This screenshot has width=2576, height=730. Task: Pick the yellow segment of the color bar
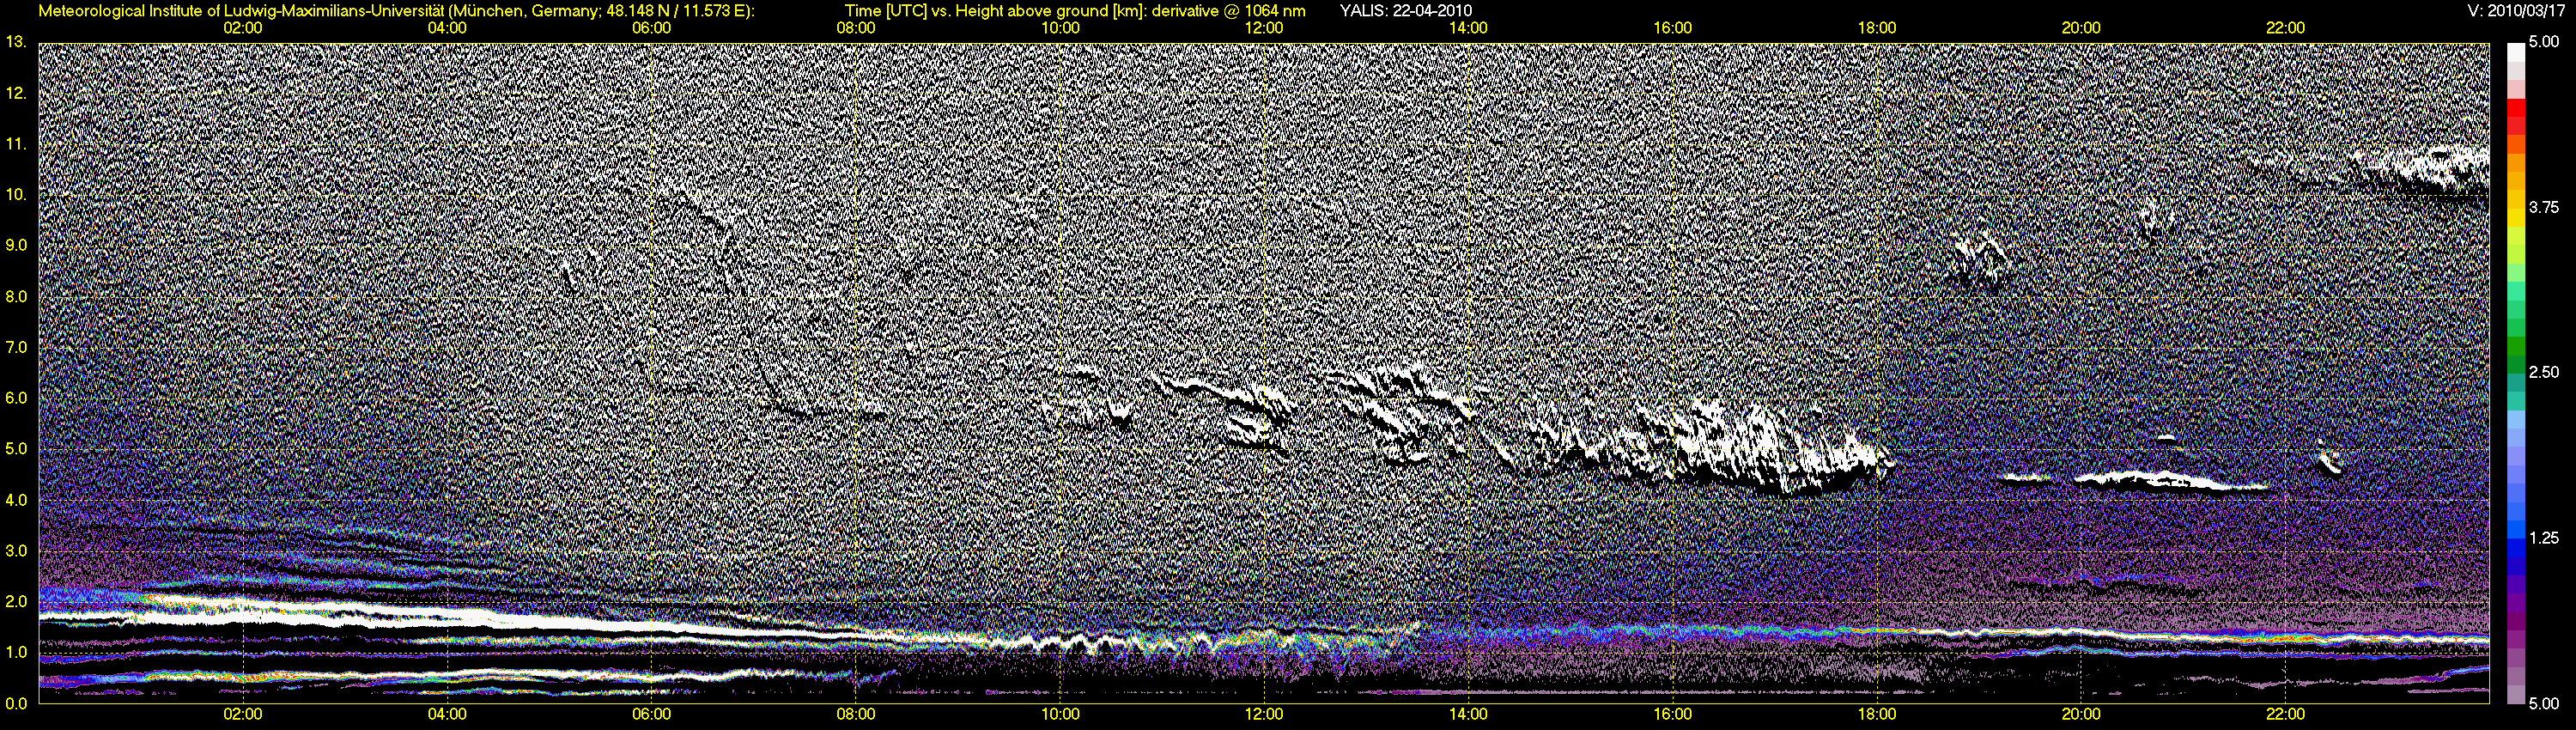click(x=2515, y=218)
